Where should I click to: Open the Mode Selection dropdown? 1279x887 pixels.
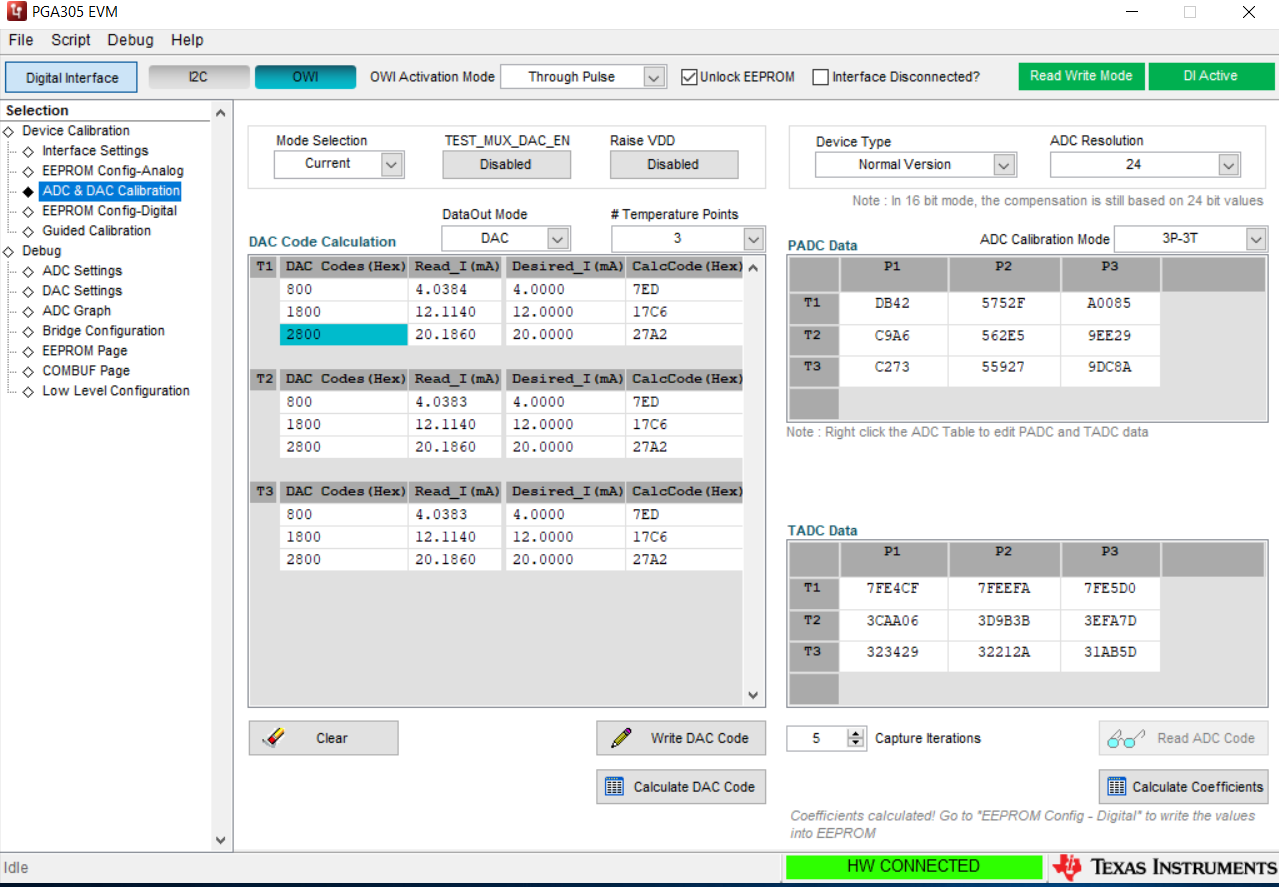(x=392, y=164)
